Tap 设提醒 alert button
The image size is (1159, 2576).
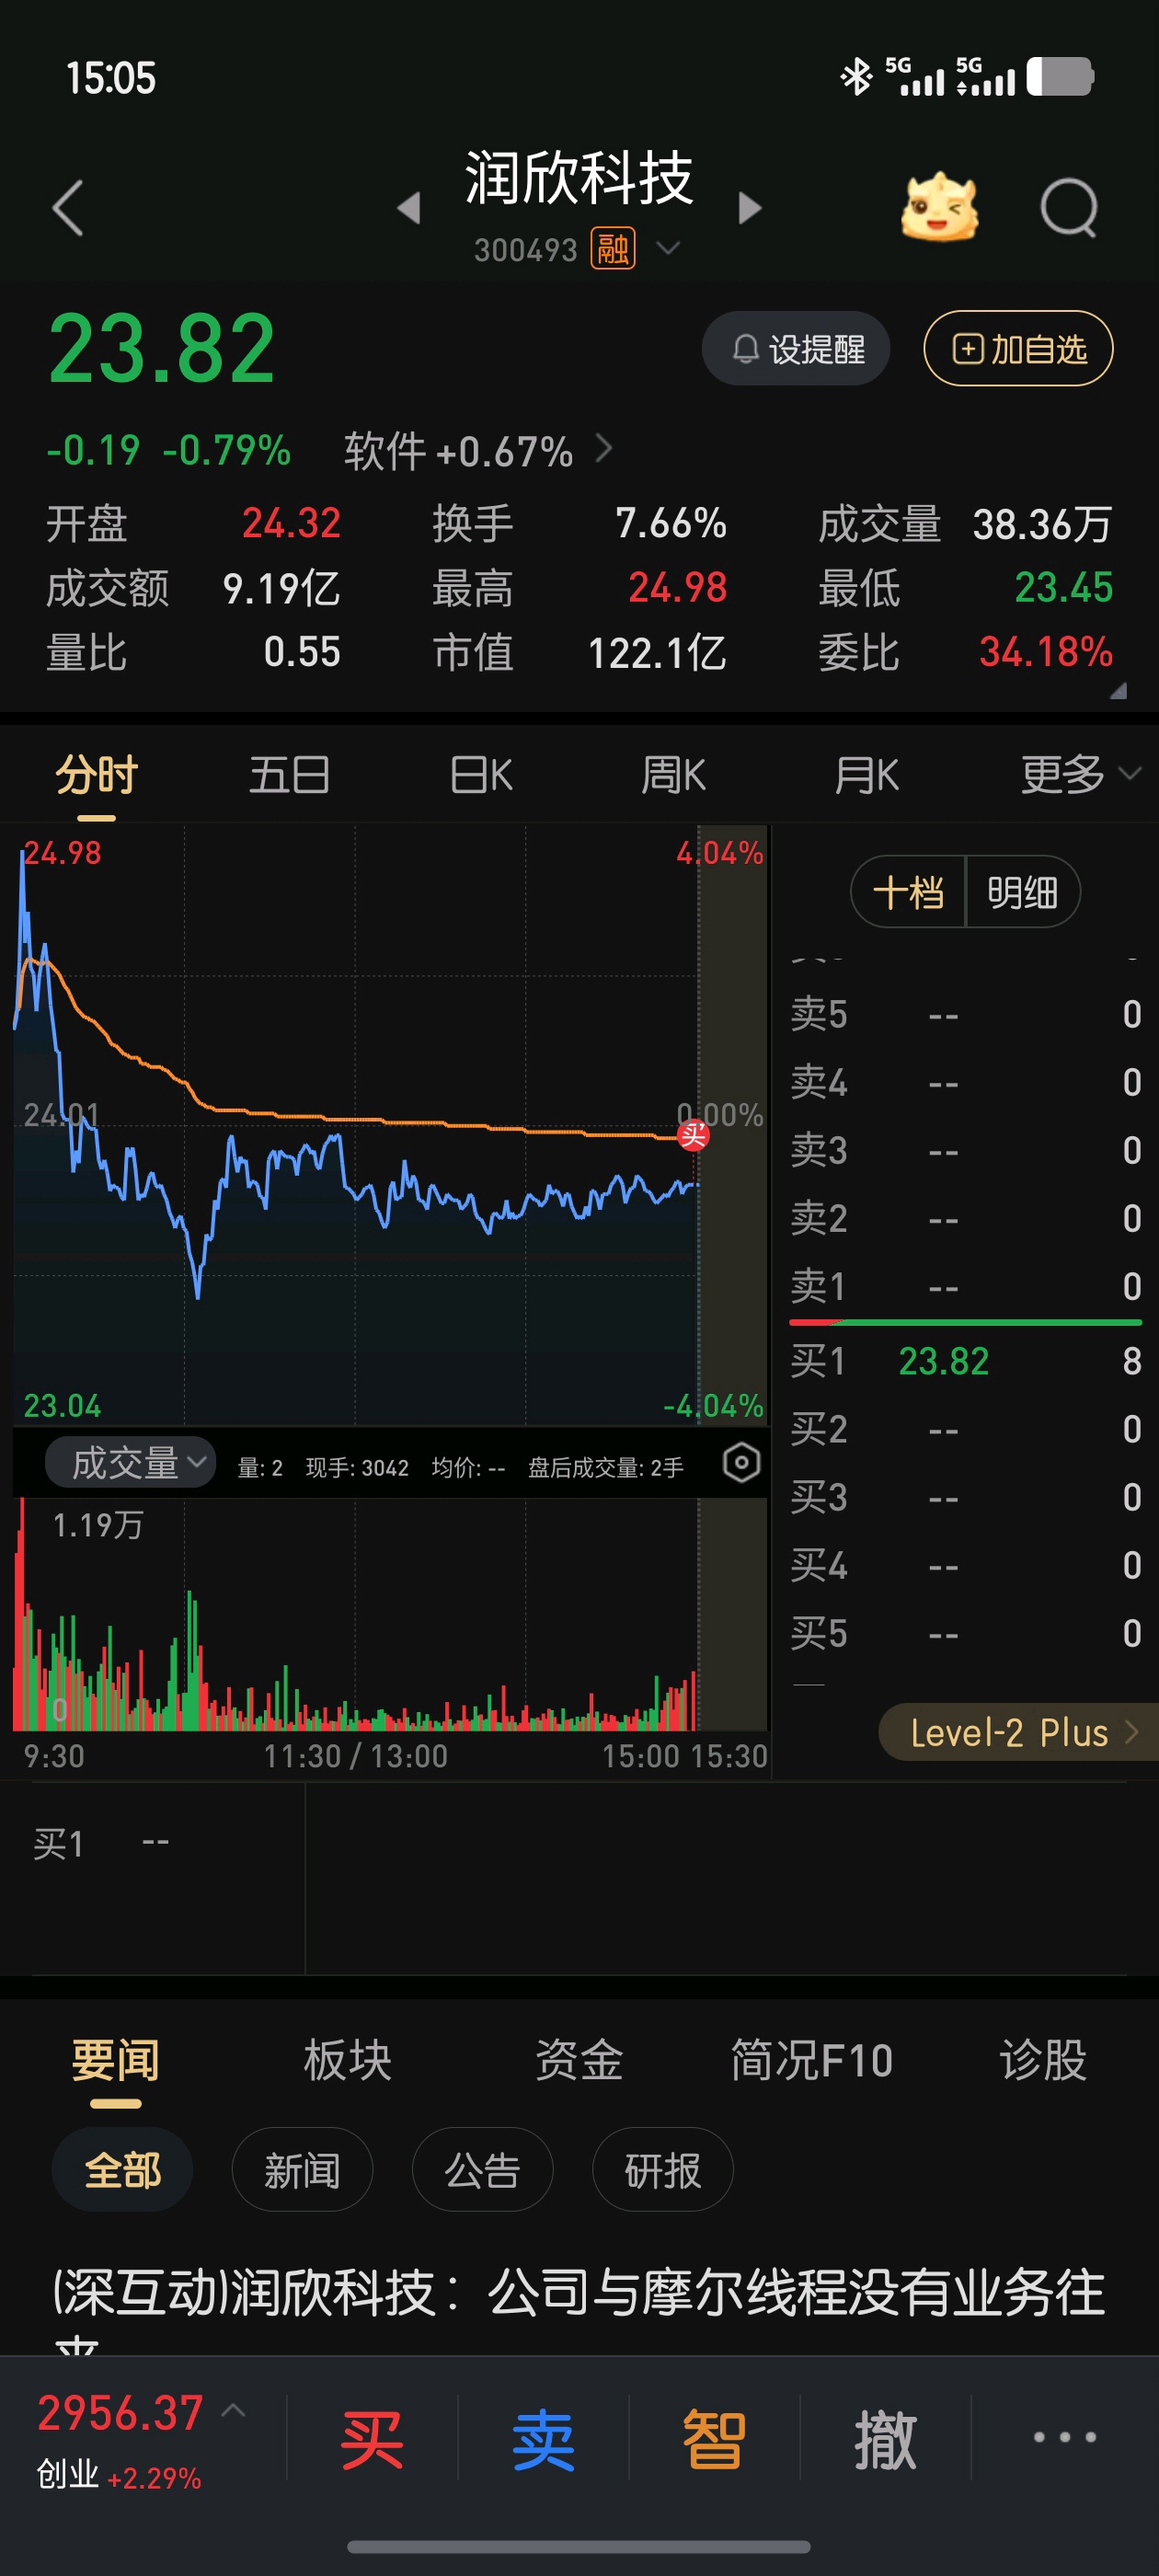pos(796,349)
